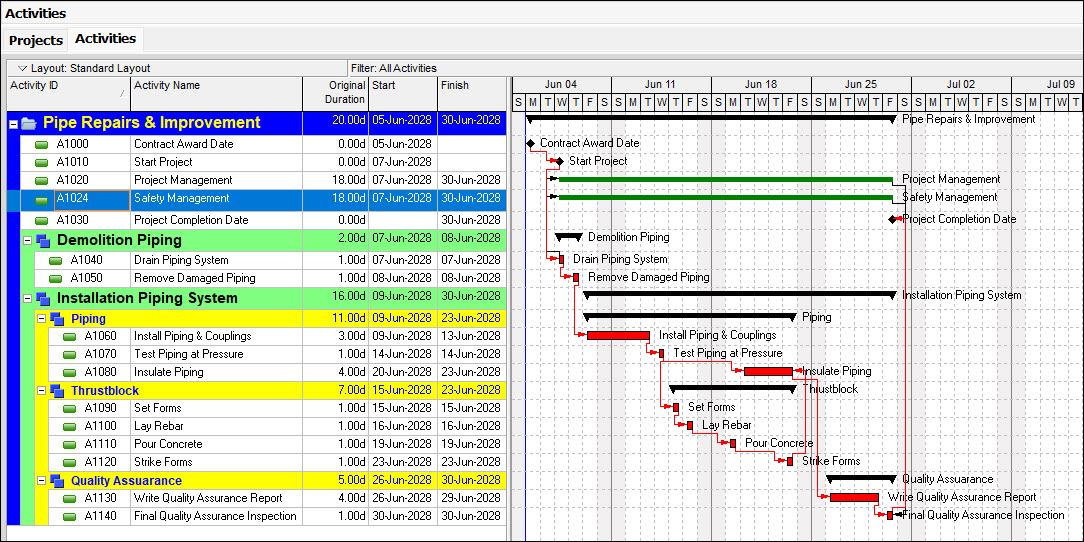
Task: Click the Thrustblock WBS icon
Action: (57, 391)
